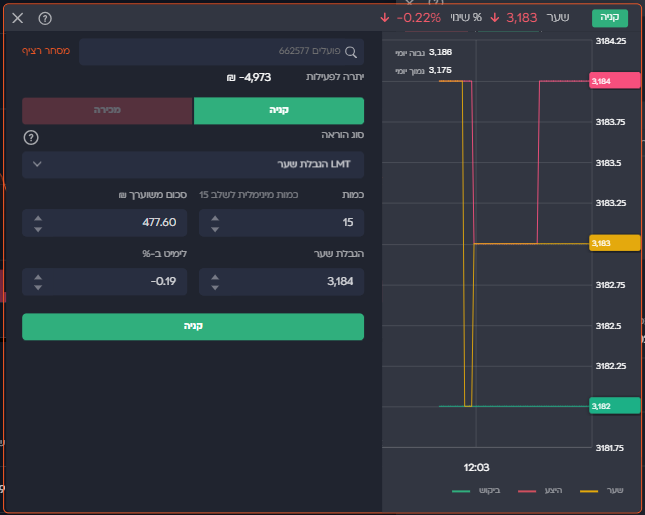Expand the LMT הגבלת שער order type dropdown
This screenshot has height=515, width=645.
(193, 164)
